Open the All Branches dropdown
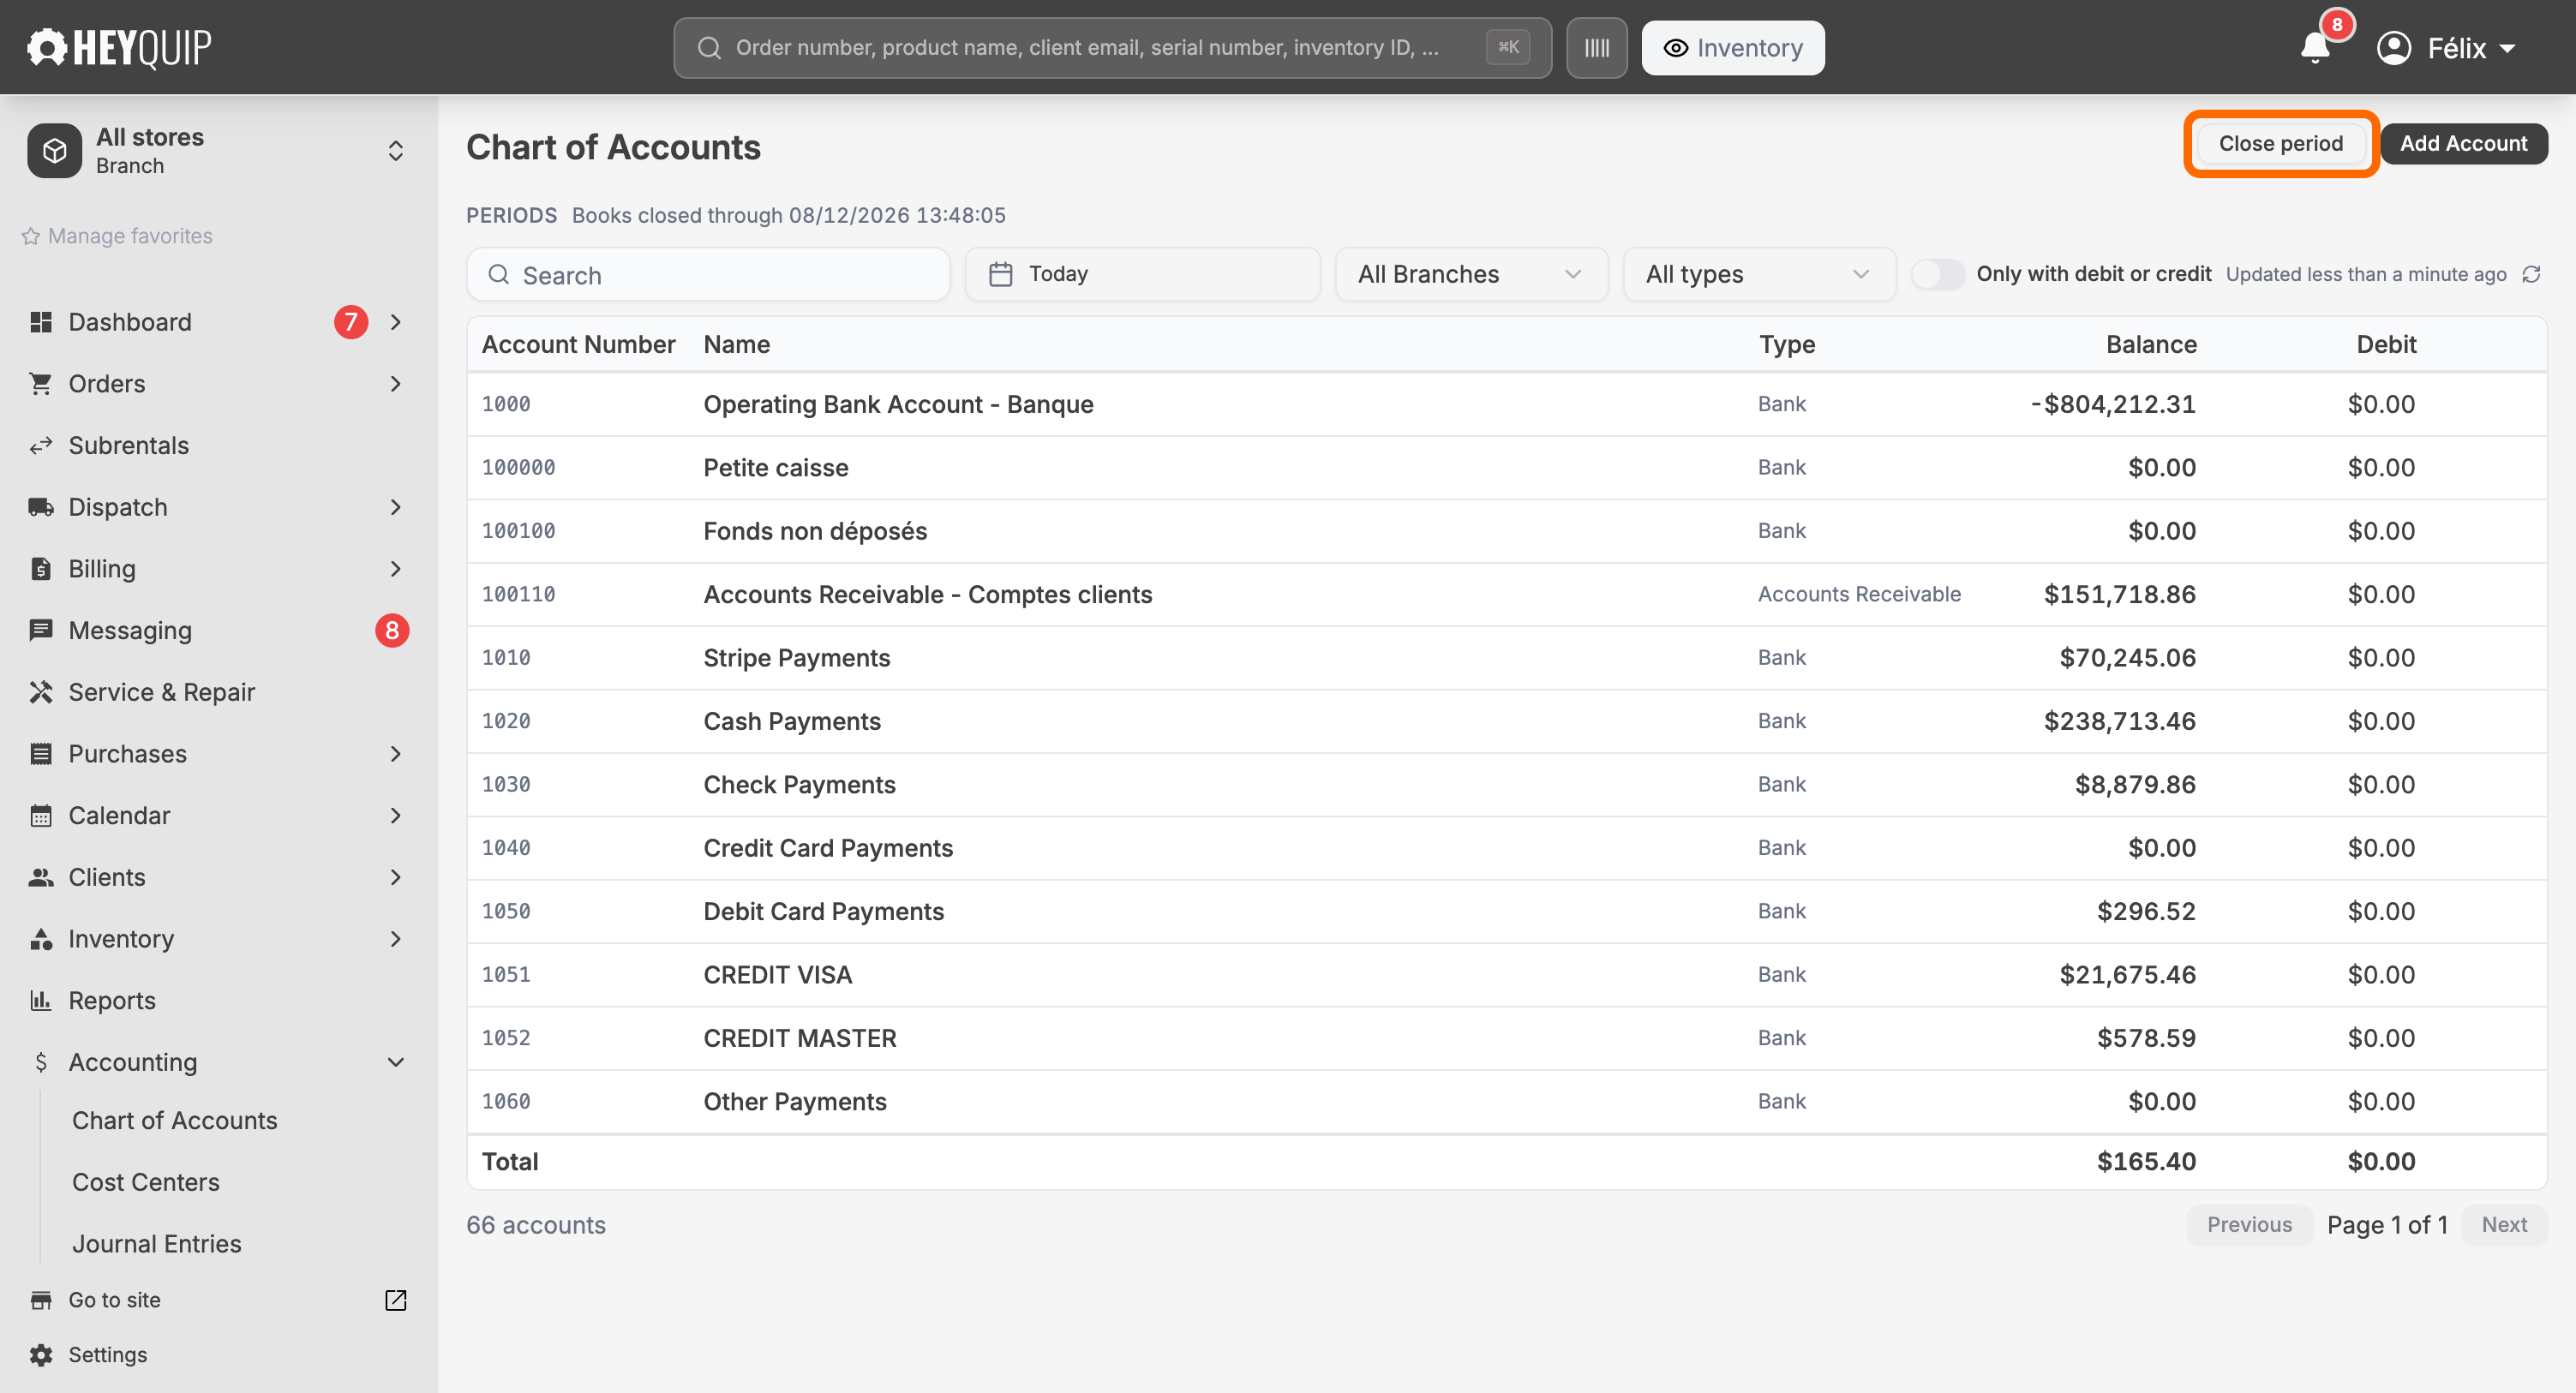The height and width of the screenshot is (1393, 2576). [x=1471, y=274]
